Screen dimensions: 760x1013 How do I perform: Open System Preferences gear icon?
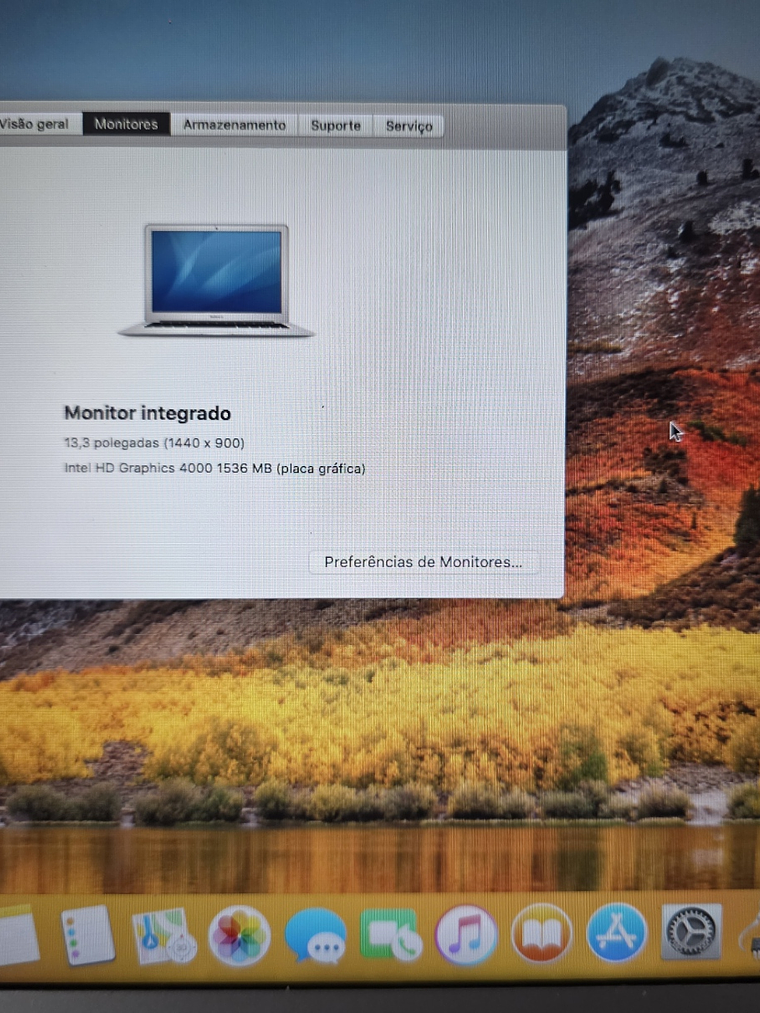coord(691,932)
